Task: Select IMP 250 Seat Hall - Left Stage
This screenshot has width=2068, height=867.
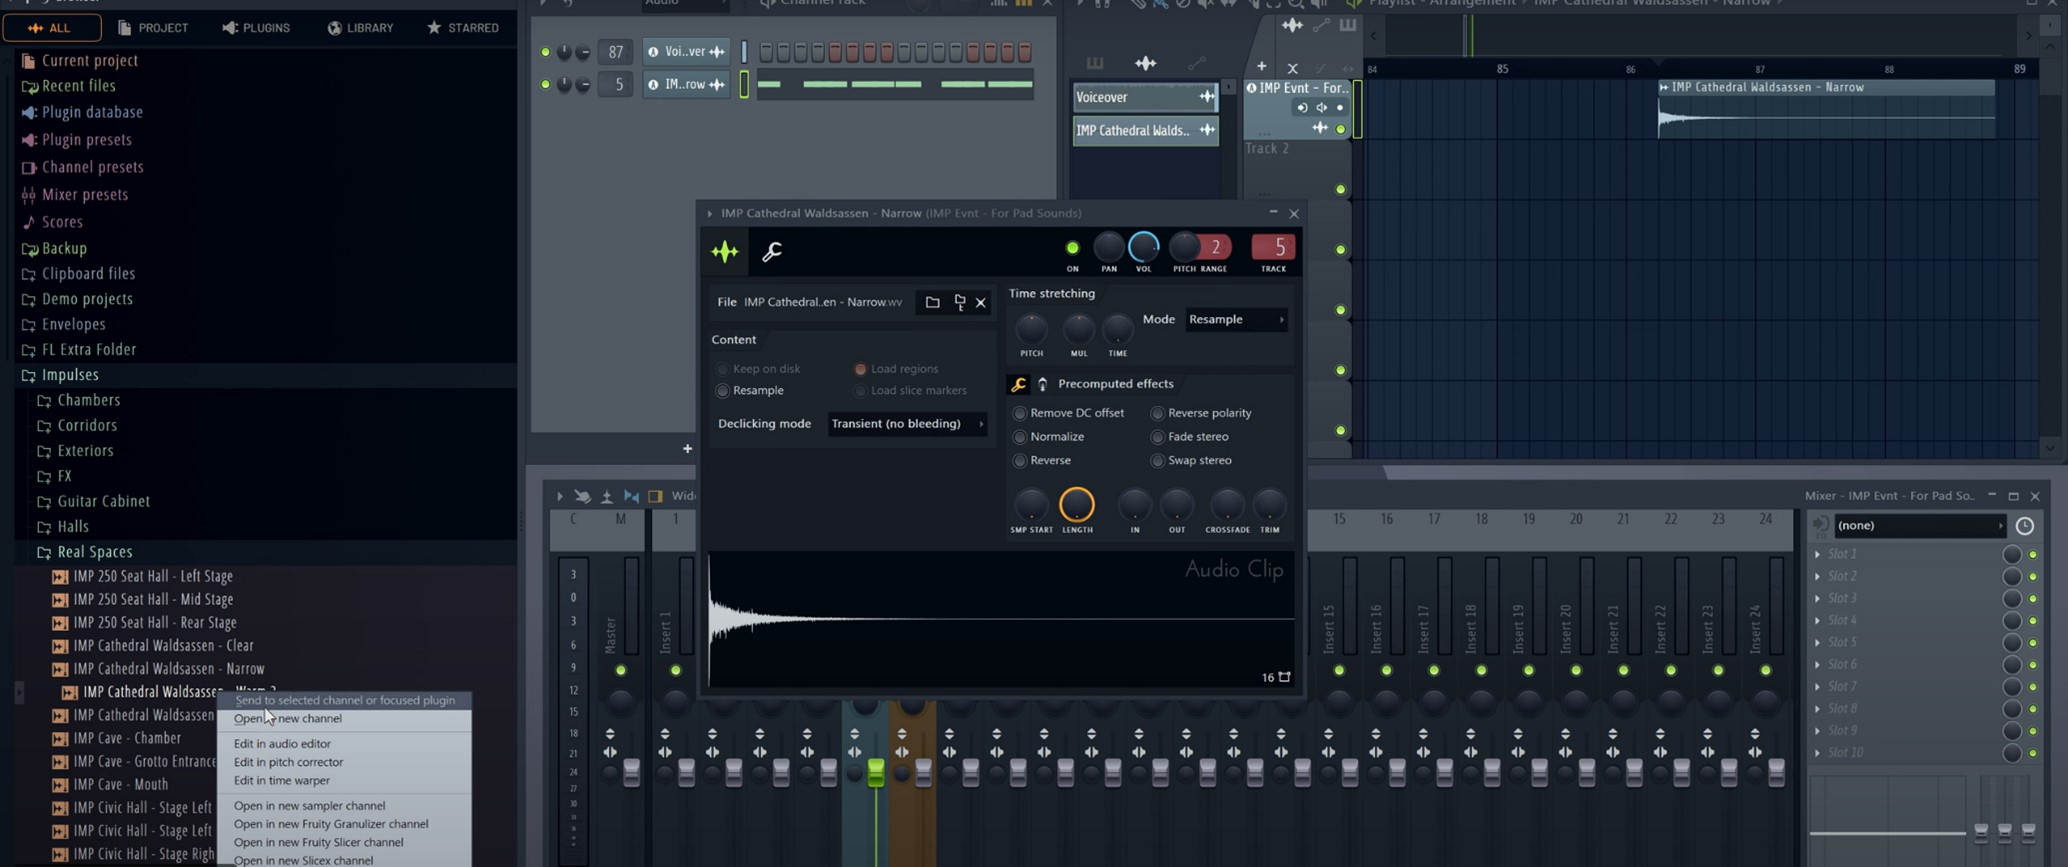Action: [x=153, y=577]
